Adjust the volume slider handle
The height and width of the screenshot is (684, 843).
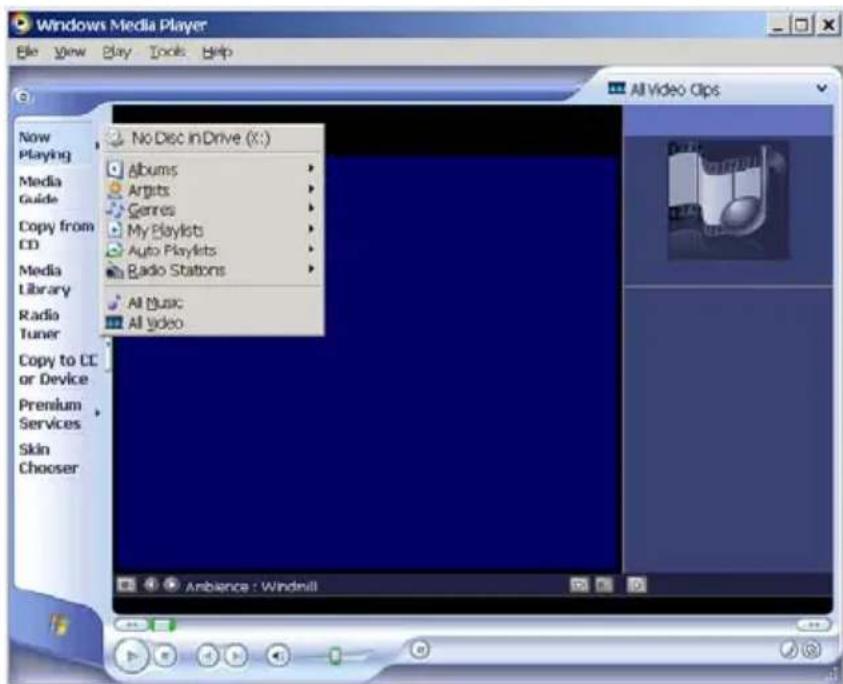335,656
